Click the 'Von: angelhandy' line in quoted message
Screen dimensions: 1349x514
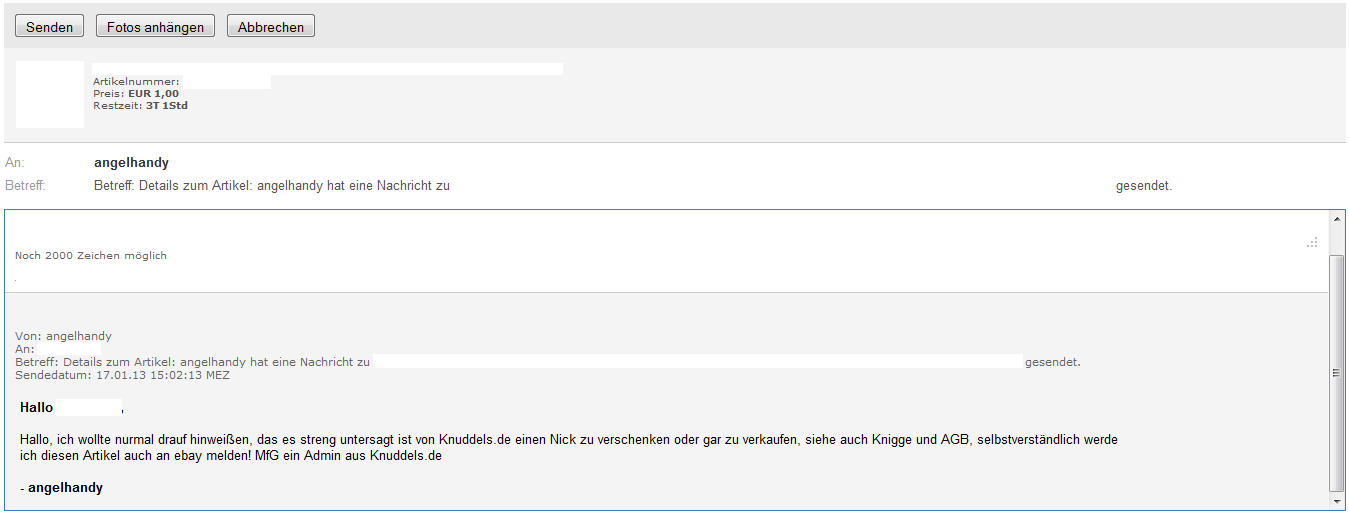pos(64,337)
